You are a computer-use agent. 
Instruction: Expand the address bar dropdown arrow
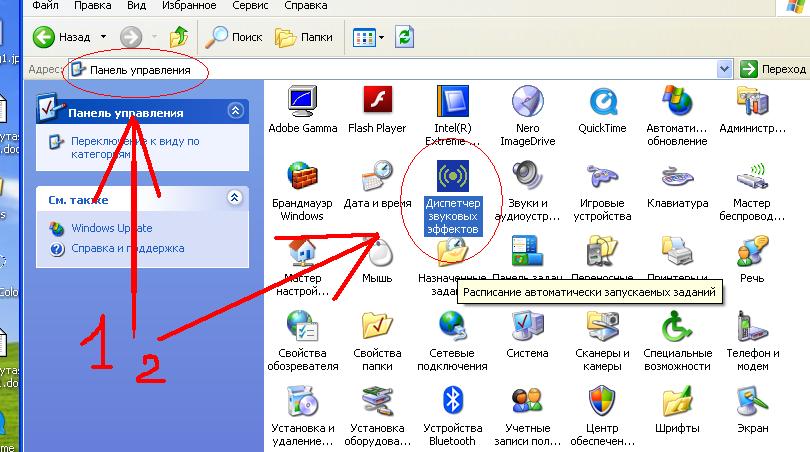(x=725, y=69)
